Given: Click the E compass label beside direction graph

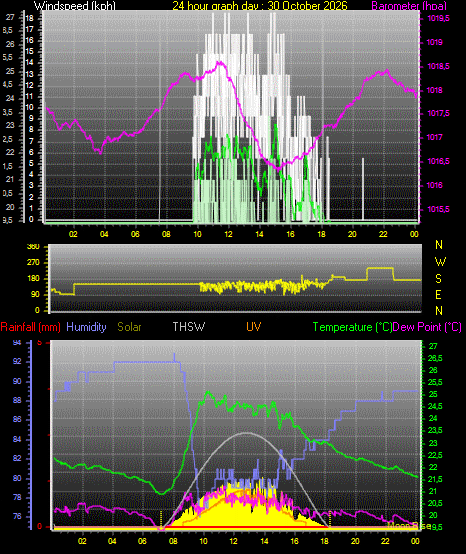Looking at the screenshot, I should pyautogui.click(x=438, y=295).
